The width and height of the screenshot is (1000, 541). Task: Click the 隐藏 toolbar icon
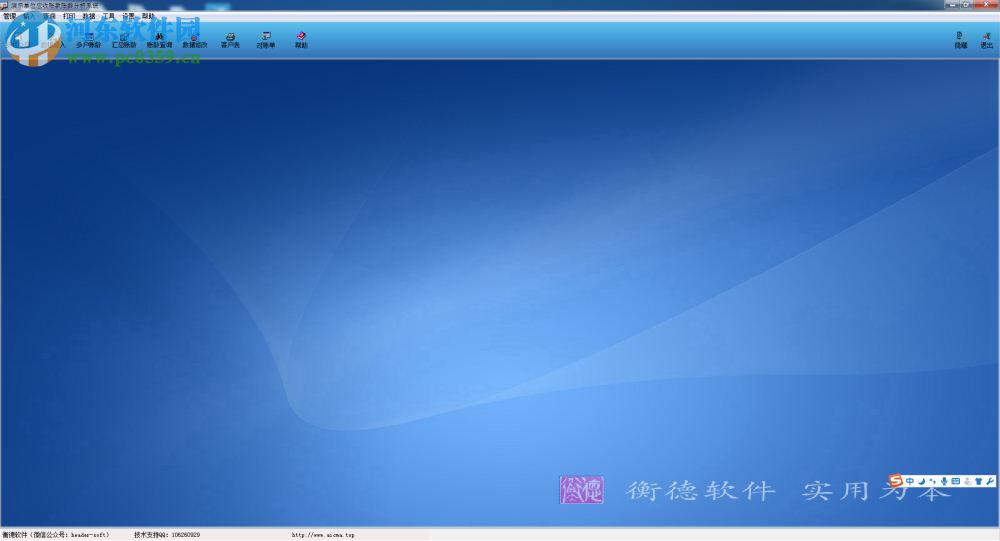click(960, 41)
